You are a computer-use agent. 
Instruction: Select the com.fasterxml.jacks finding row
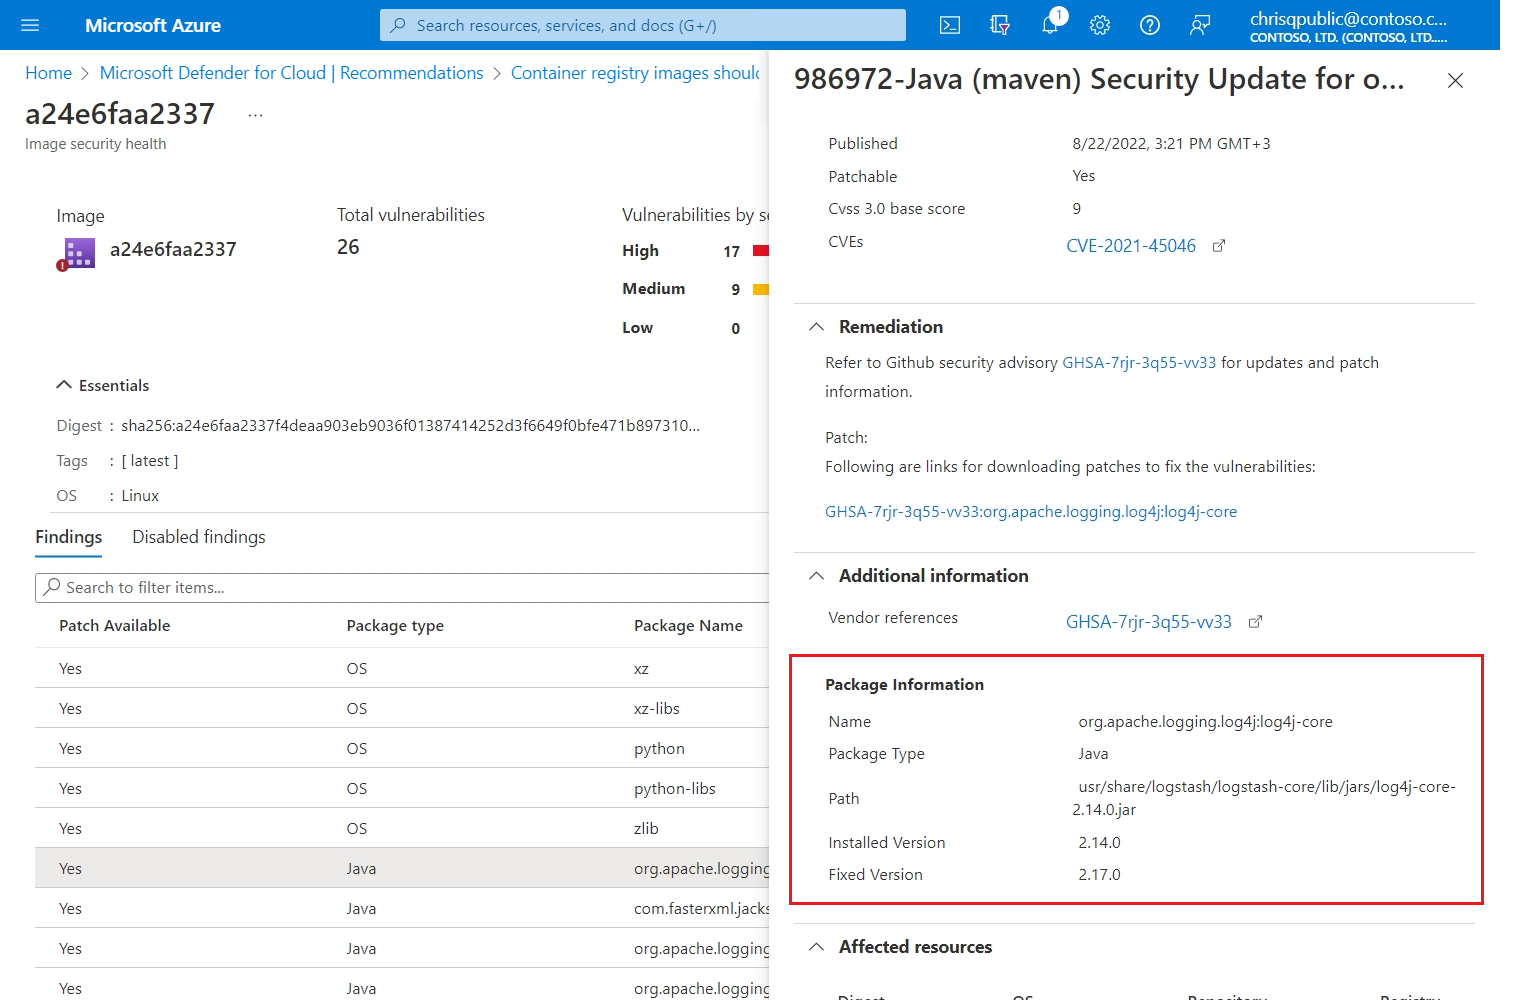(x=402, y=908)
